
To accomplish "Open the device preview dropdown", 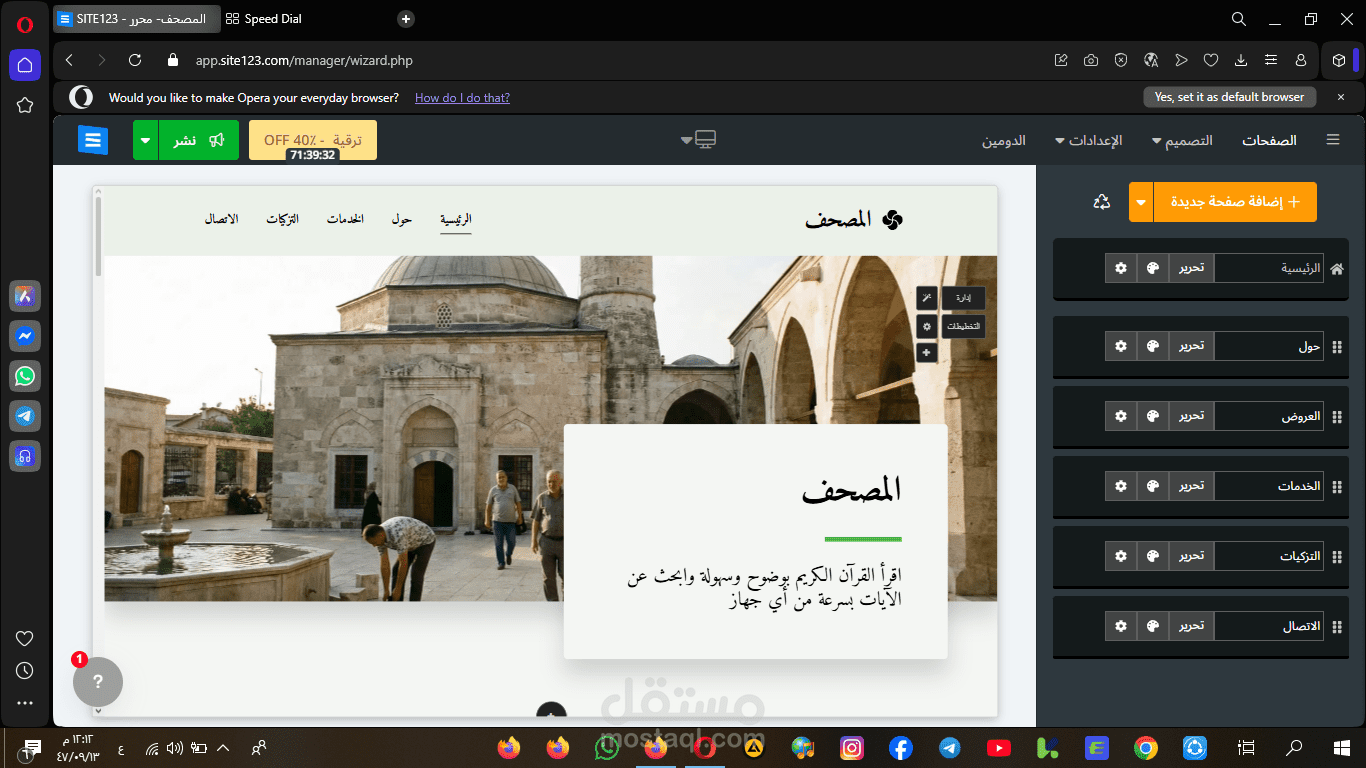I will tap(700, 140).
